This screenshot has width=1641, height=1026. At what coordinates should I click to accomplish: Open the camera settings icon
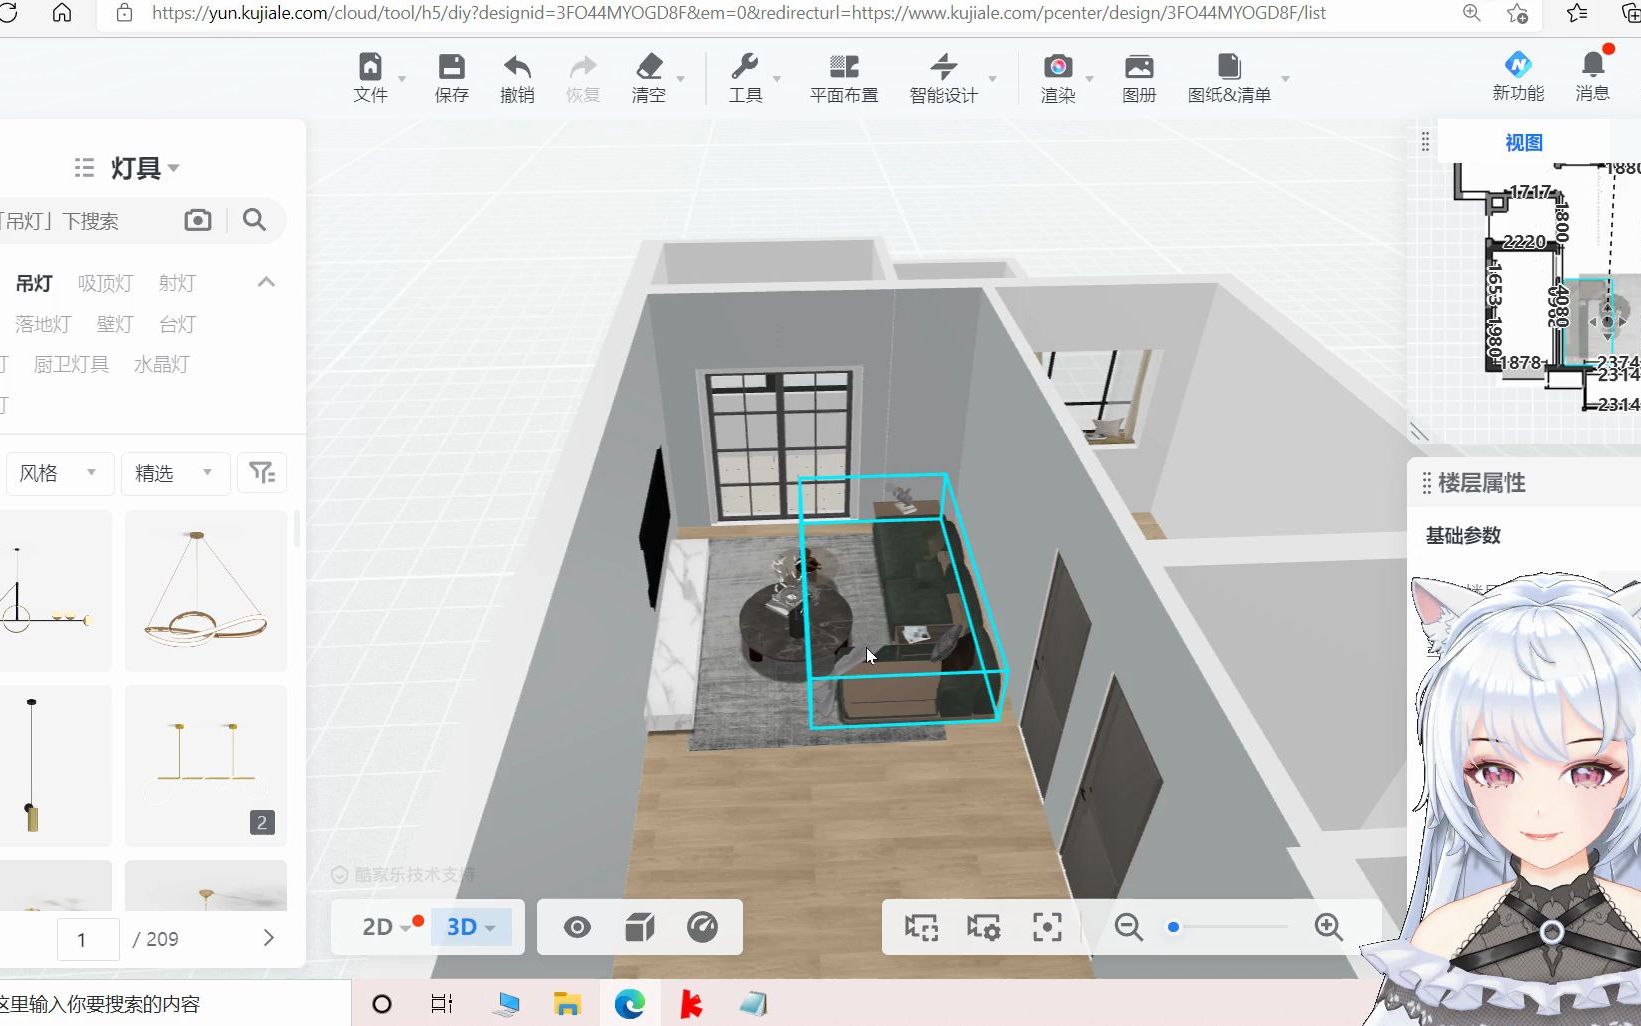pos(983,927)
